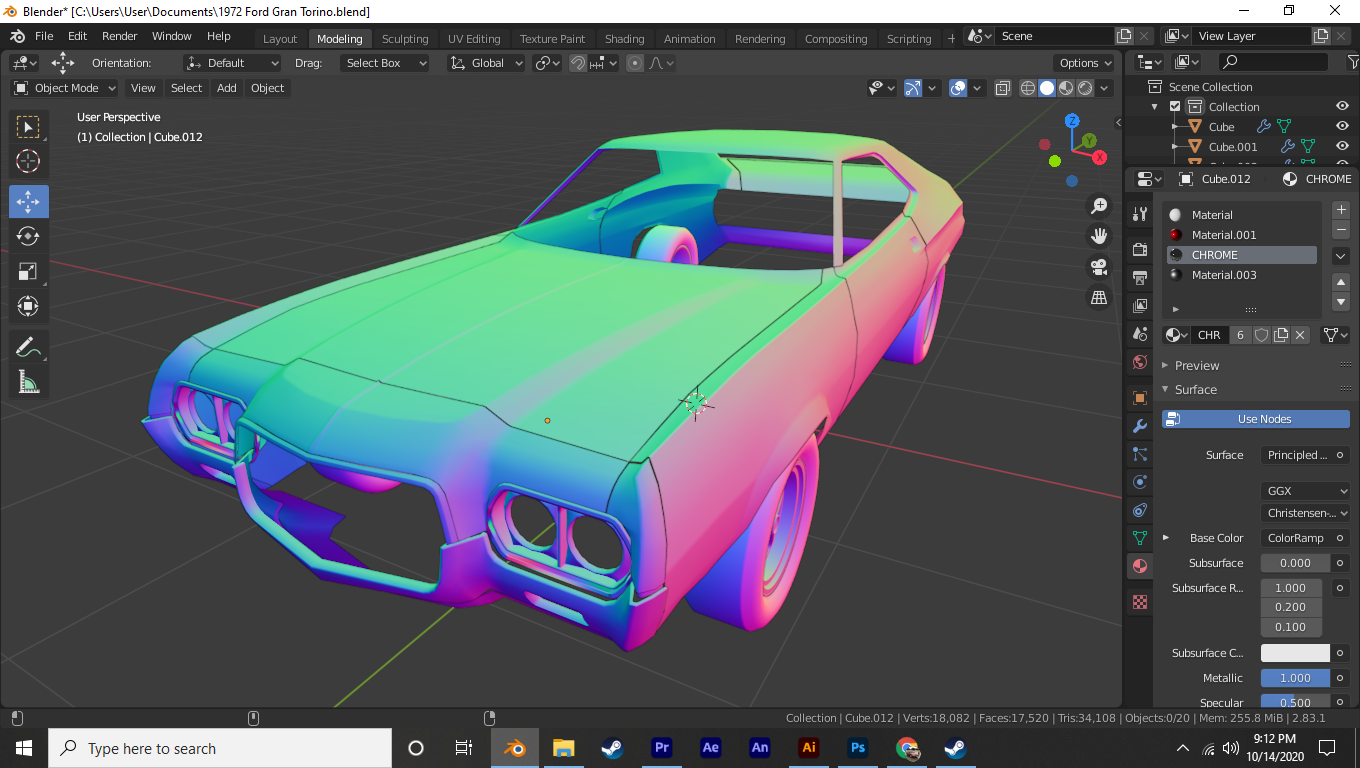Toggle Show Overlays button

coord(958,88)
